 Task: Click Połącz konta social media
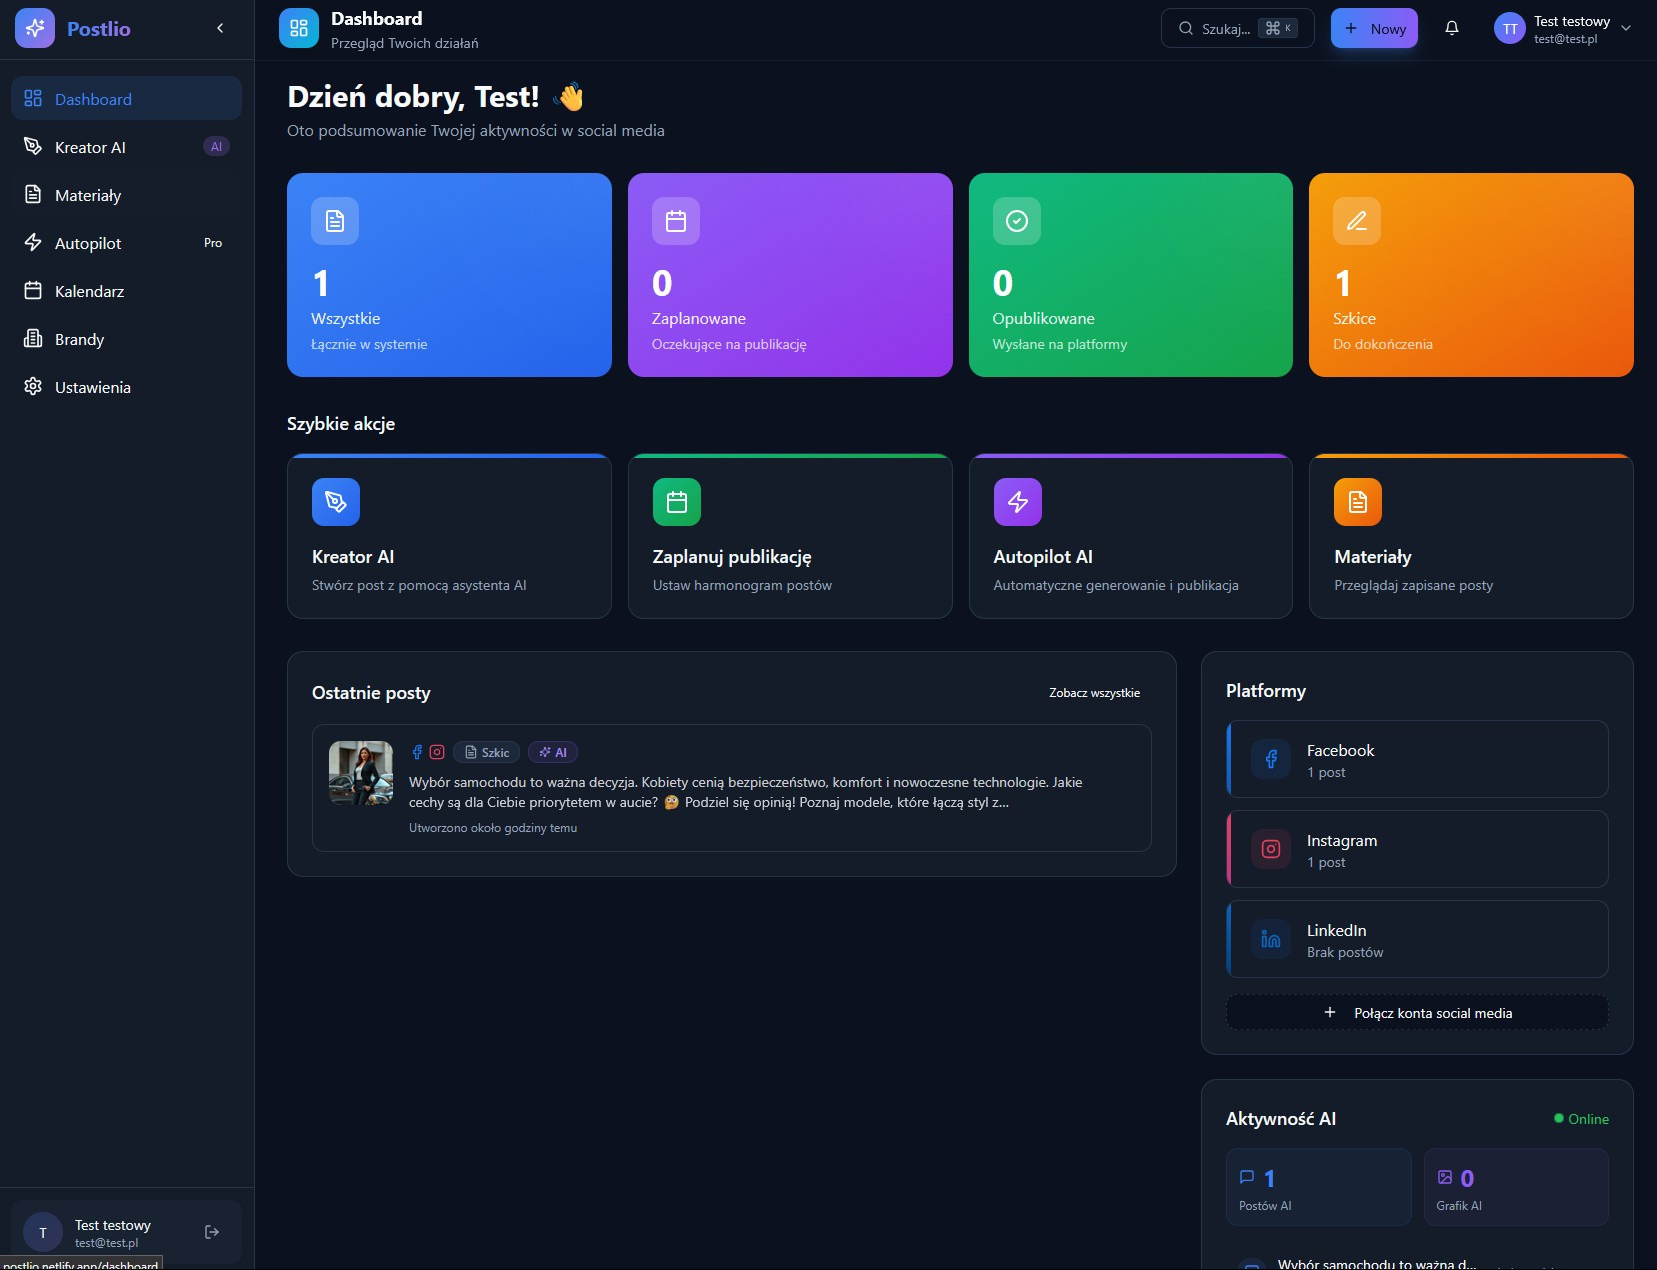click(1416, 1012)
